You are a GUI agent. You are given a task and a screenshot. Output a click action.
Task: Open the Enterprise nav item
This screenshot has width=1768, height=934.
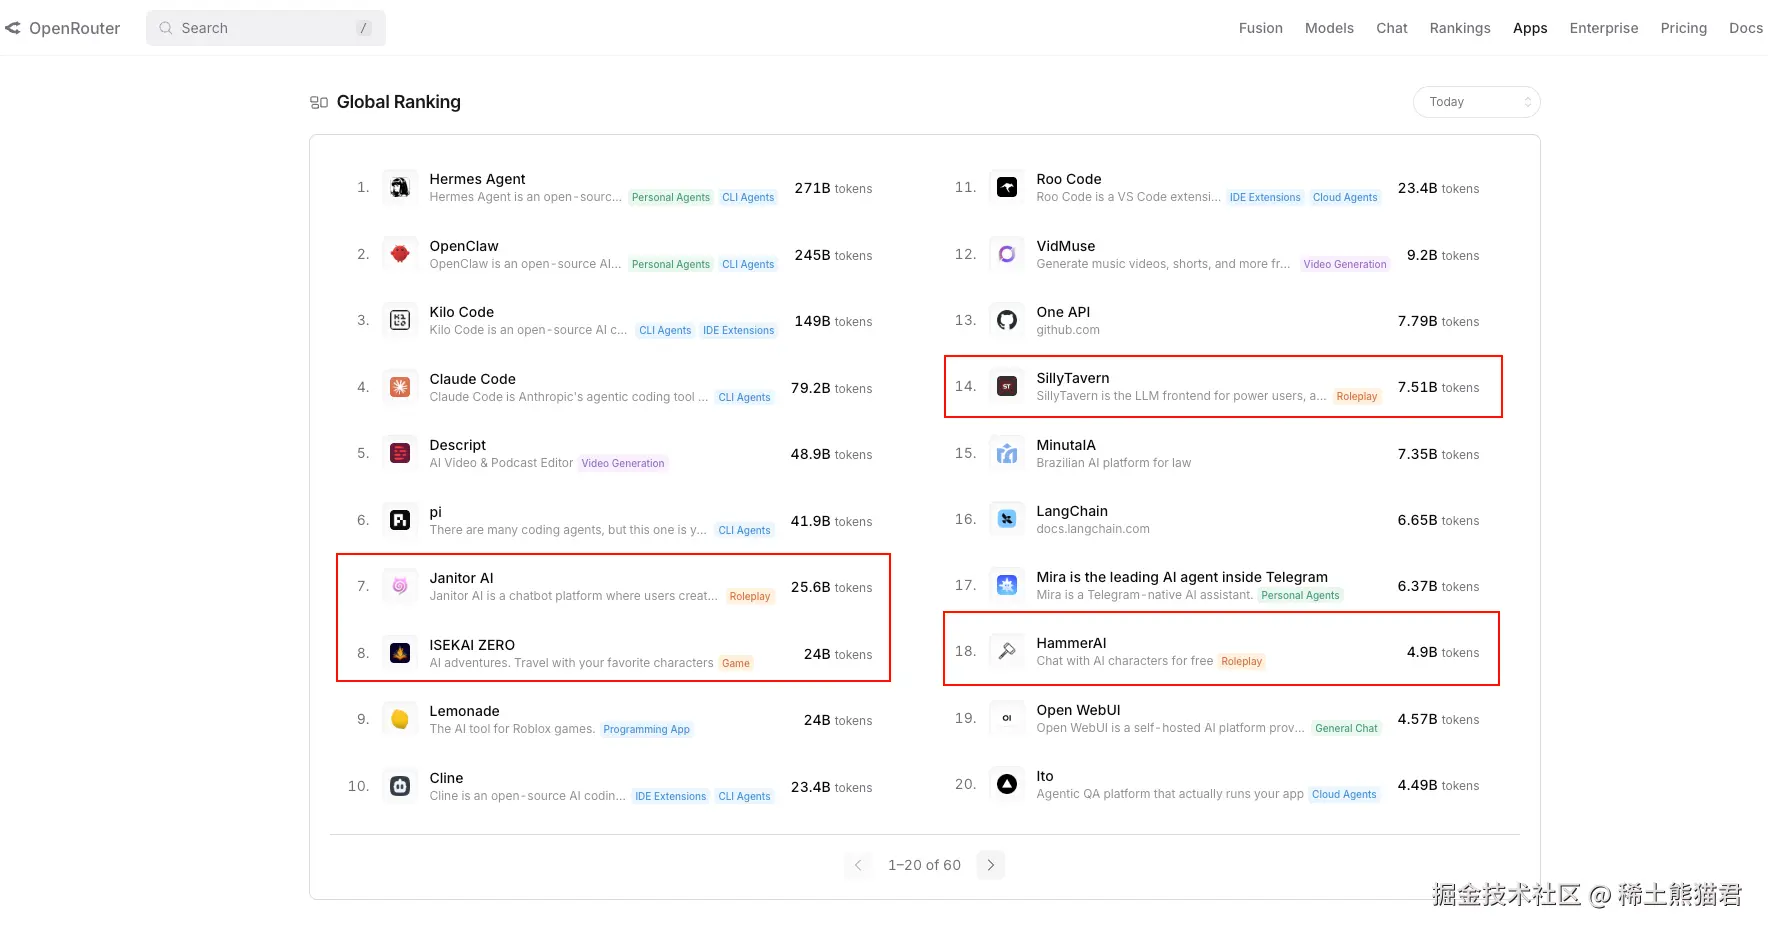1604,28
